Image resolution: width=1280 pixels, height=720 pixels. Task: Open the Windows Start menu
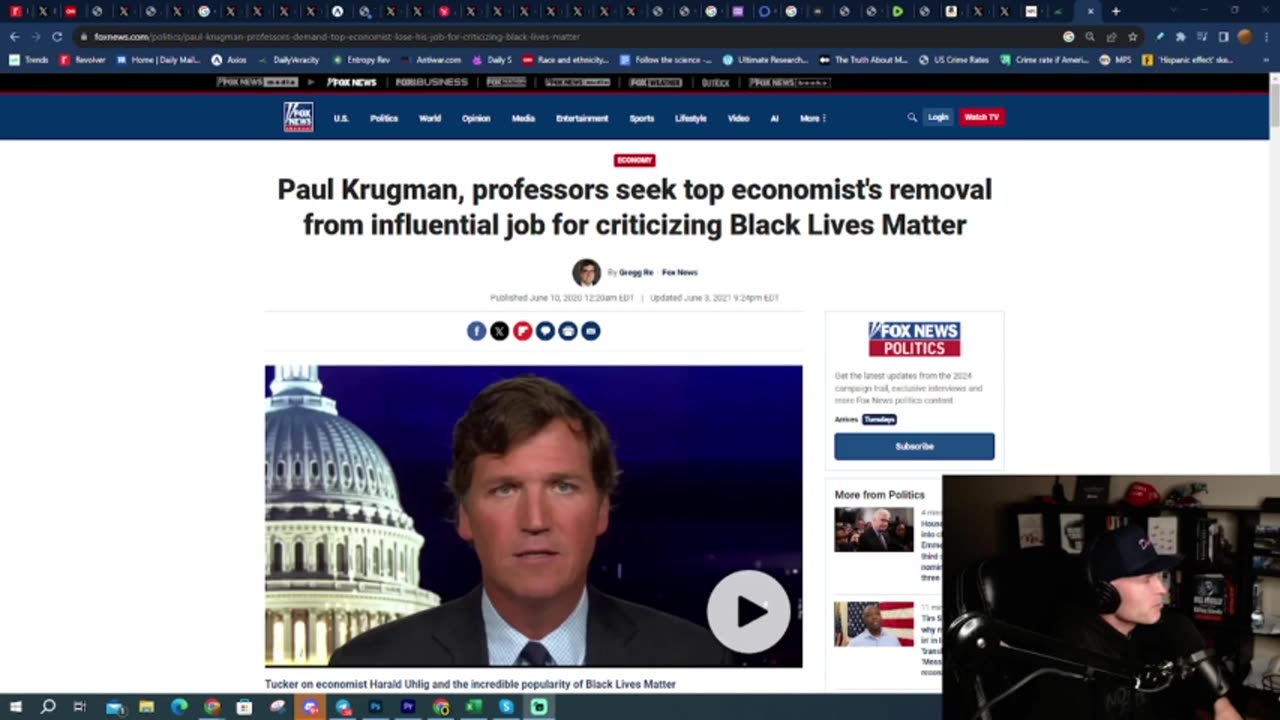click(16, 707)
